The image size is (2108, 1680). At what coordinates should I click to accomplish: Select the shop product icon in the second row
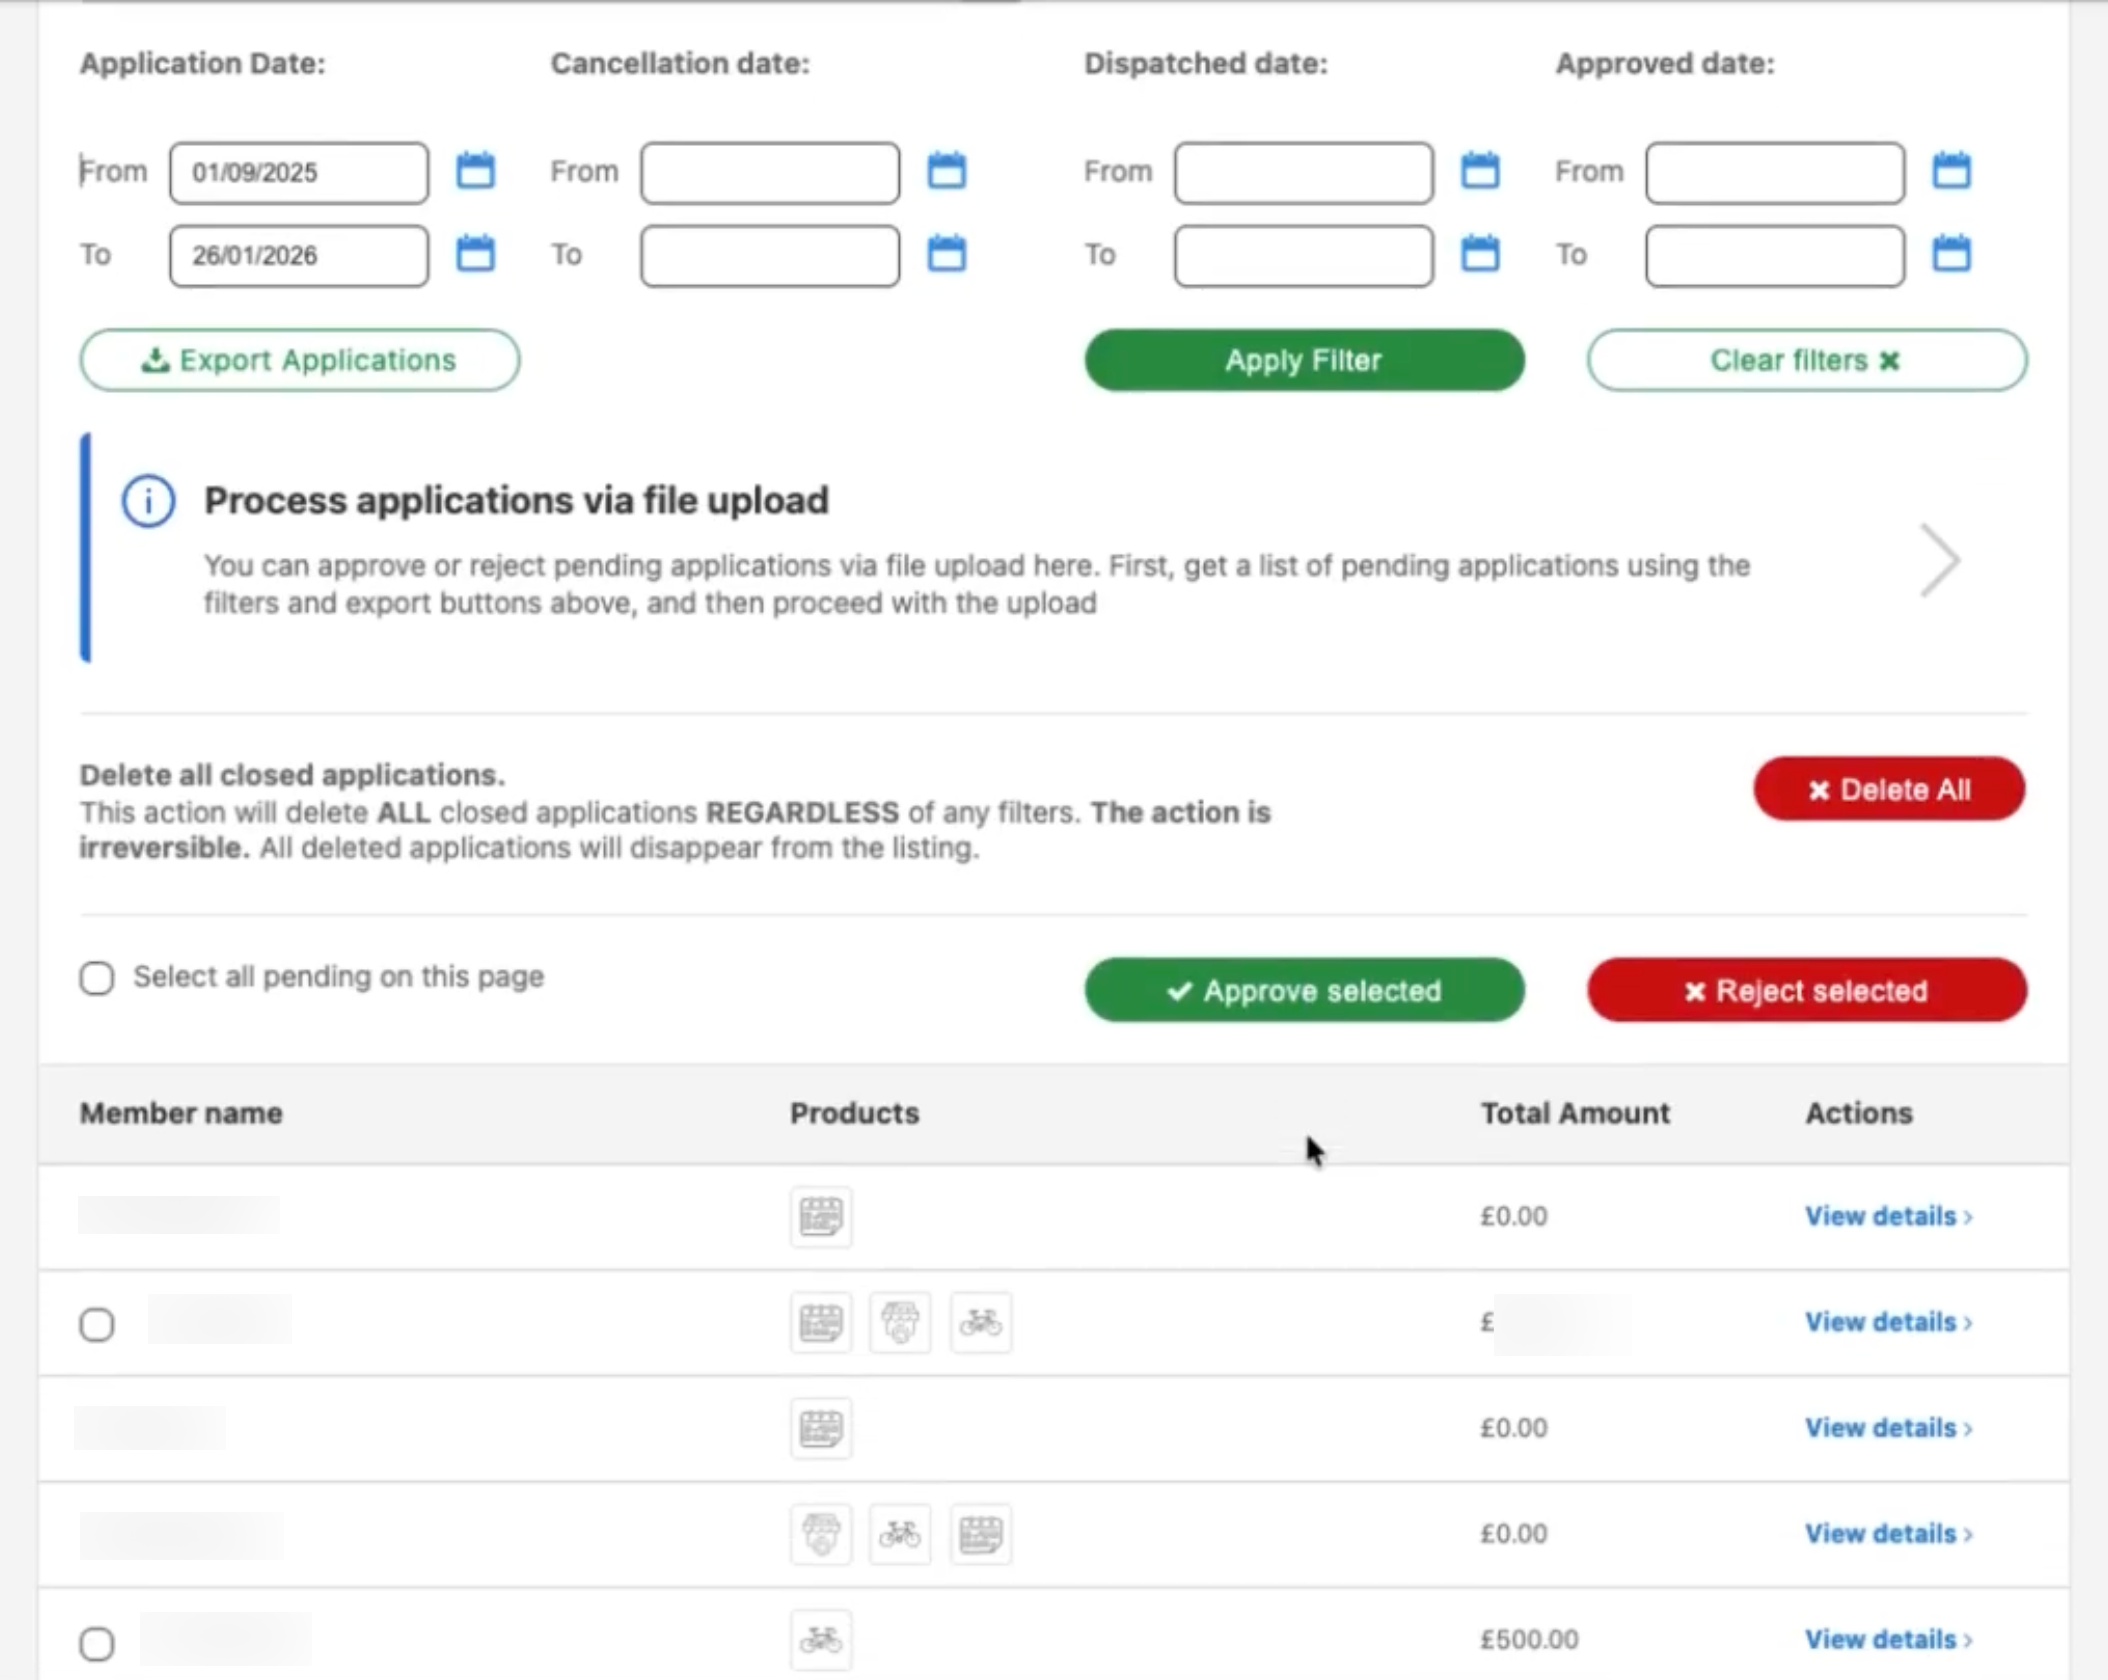click(x=900, y=1322)
